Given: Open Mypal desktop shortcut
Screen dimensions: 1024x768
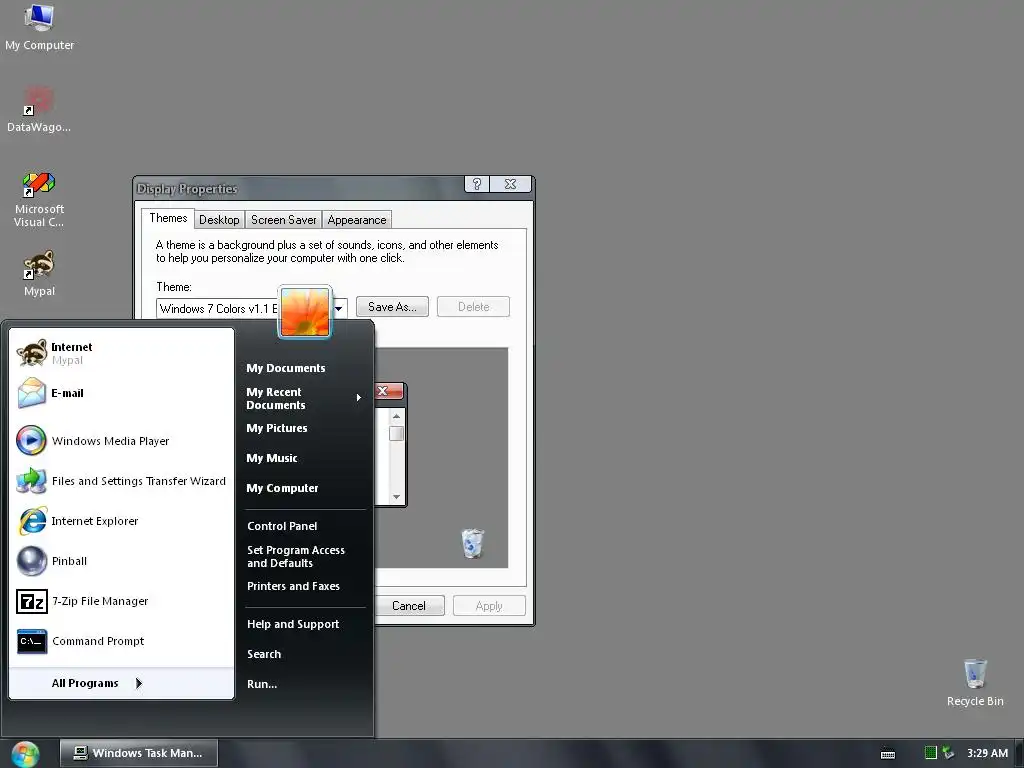Looking at the screenshot, I should coord(39,274).
